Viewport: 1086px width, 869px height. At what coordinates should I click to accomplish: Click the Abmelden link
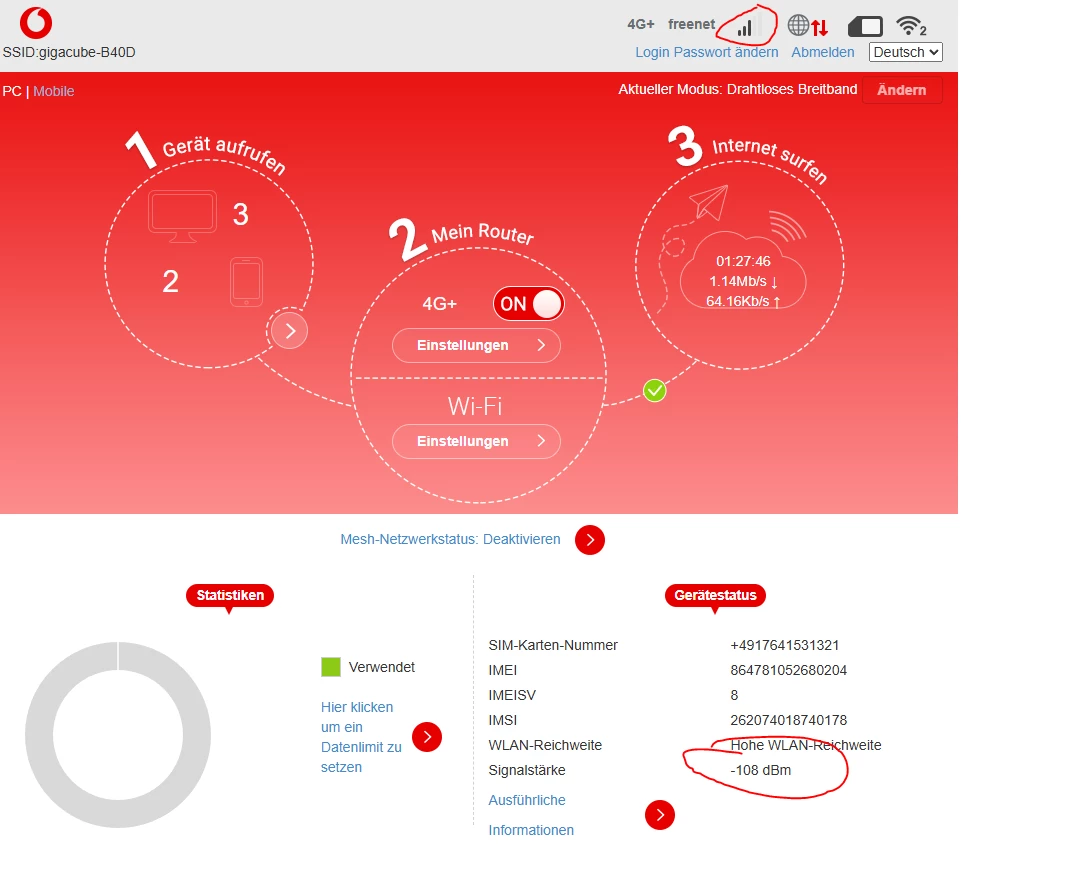coord(823,52)
